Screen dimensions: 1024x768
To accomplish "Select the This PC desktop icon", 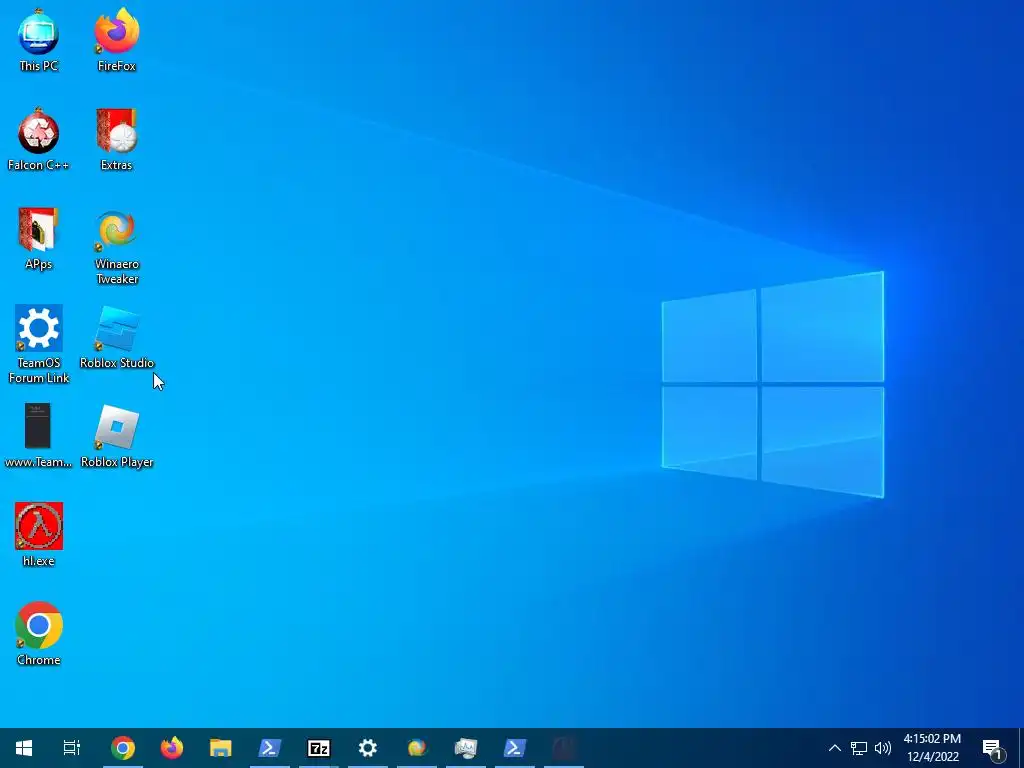I will click(39, 40).
